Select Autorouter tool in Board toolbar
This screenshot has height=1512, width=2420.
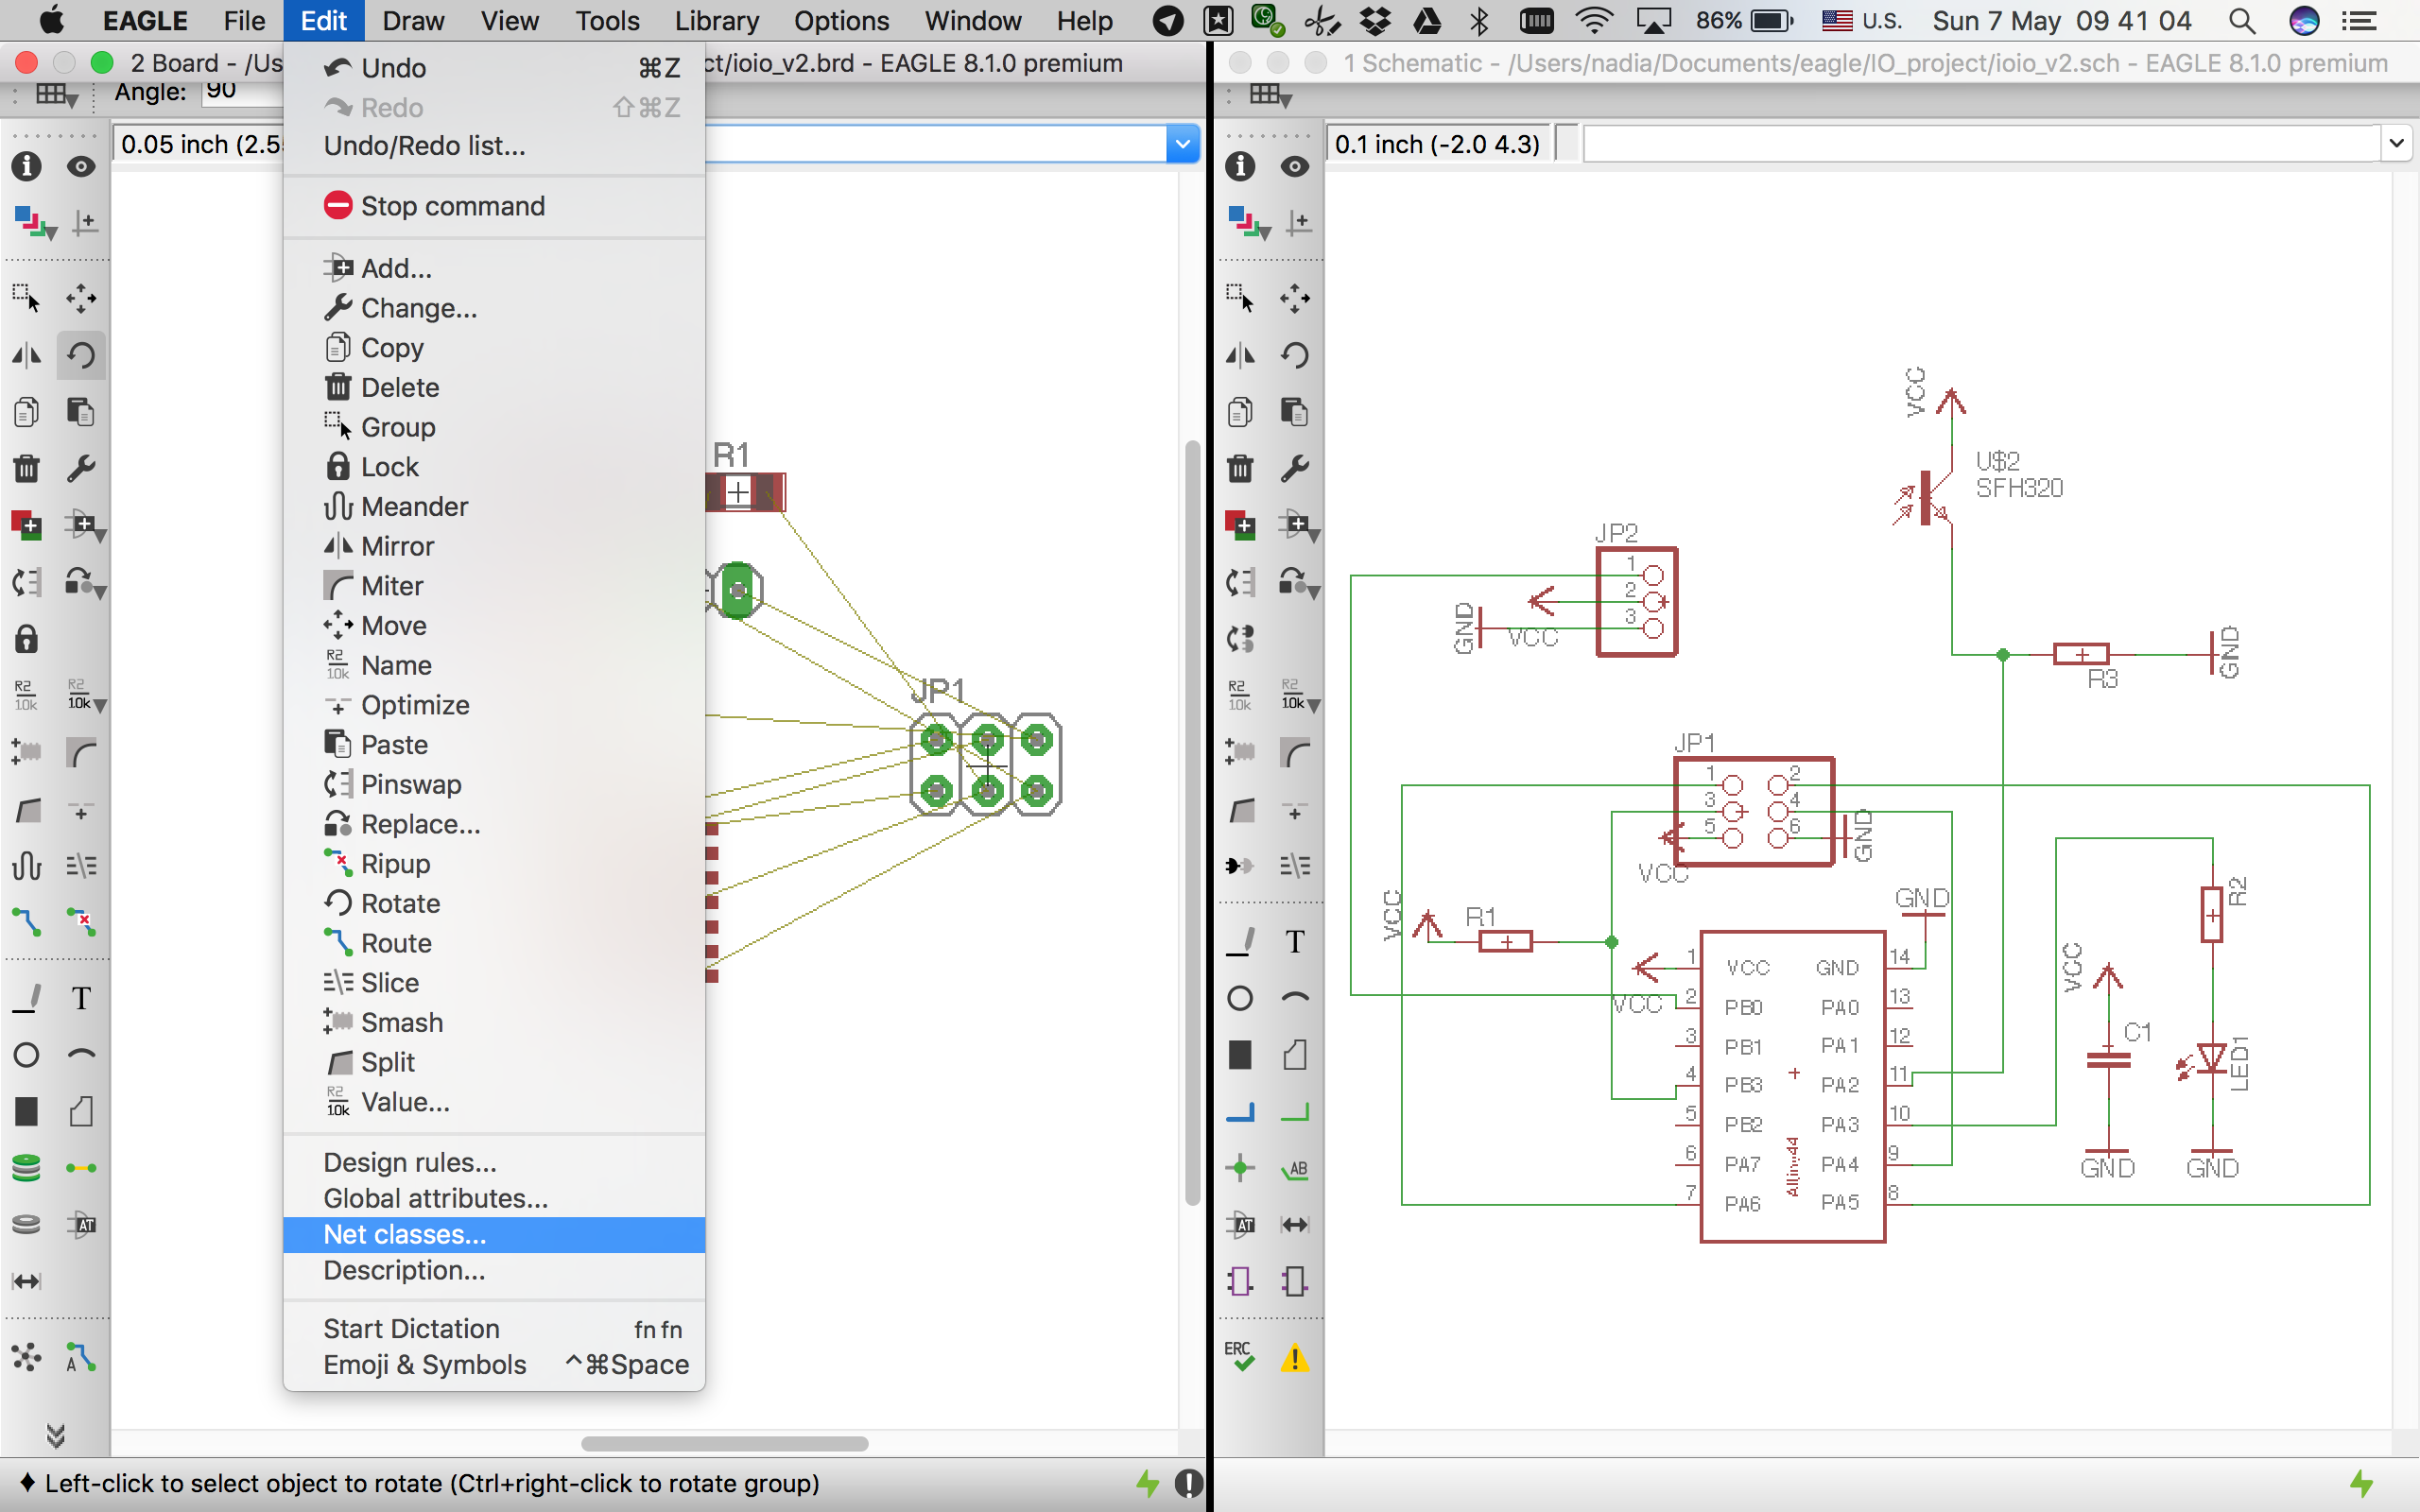81,1357
